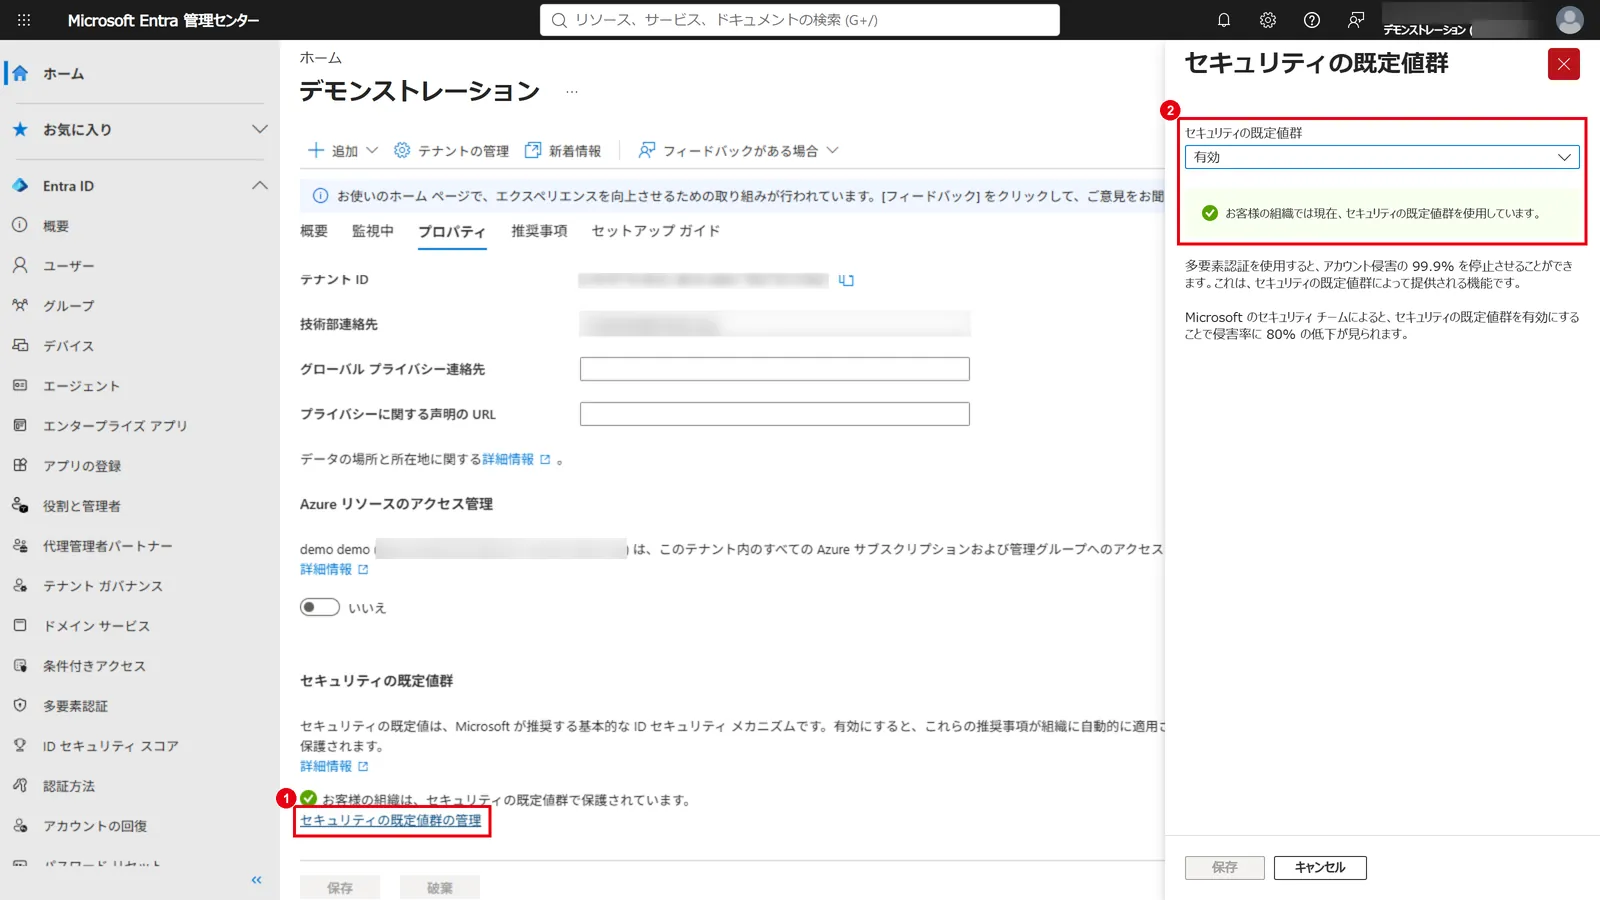Image resolution: width=1600 pixels, height=900 pixels.
Task: Open the ellipsis menu next to デモンストレーション
Action: pos(572,92)
